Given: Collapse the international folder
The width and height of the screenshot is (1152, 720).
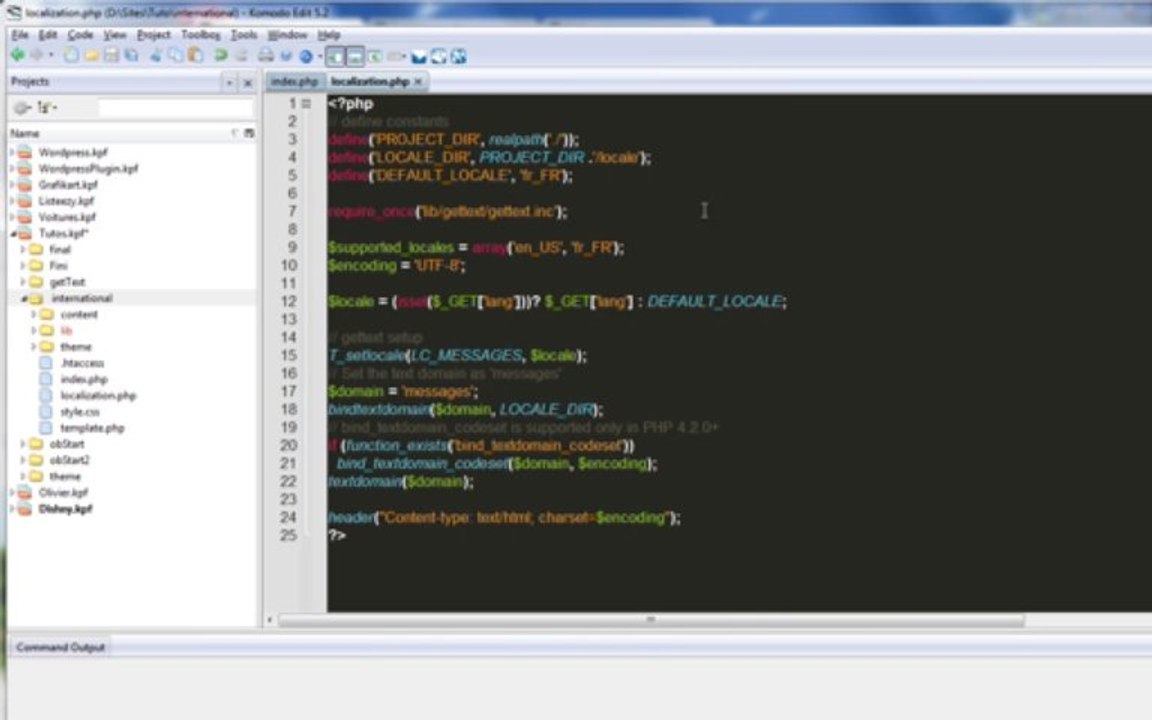Looking at the screenshot, I should tap(23, 298).
